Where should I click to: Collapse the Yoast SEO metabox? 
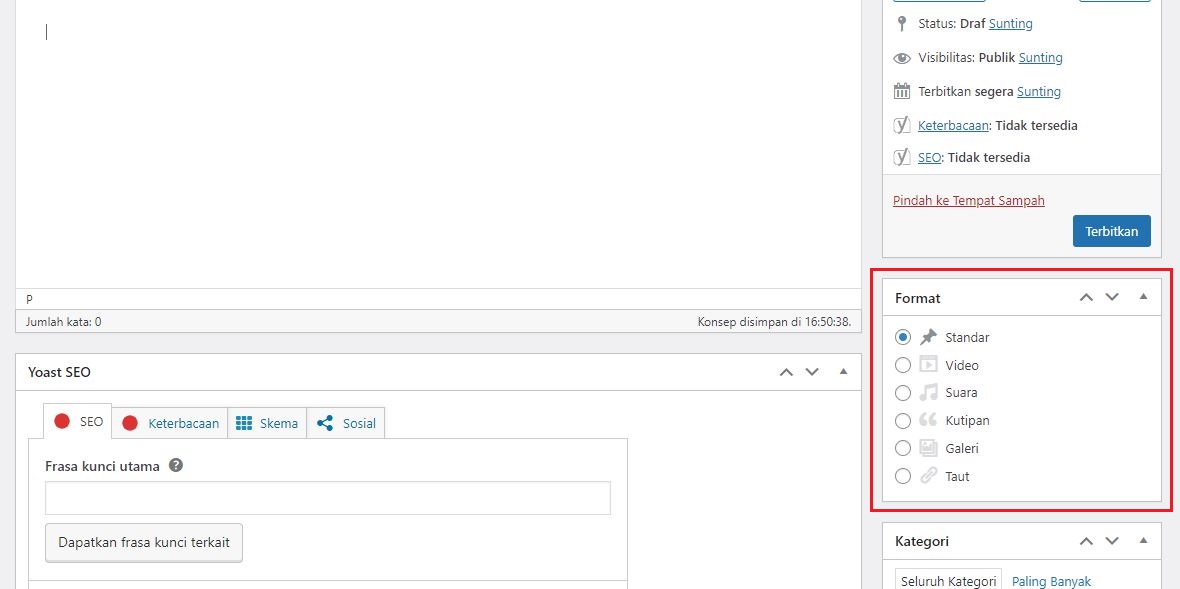click(843, 371)
